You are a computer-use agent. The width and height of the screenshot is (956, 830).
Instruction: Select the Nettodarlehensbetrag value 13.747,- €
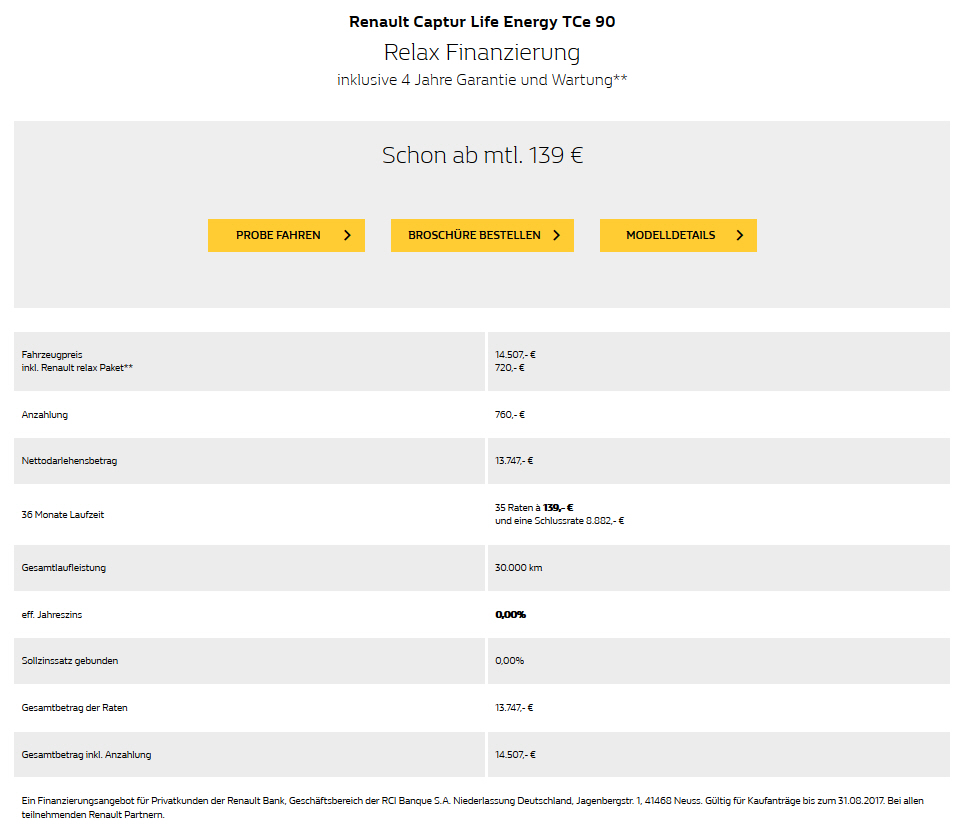(x=514, y=461)
